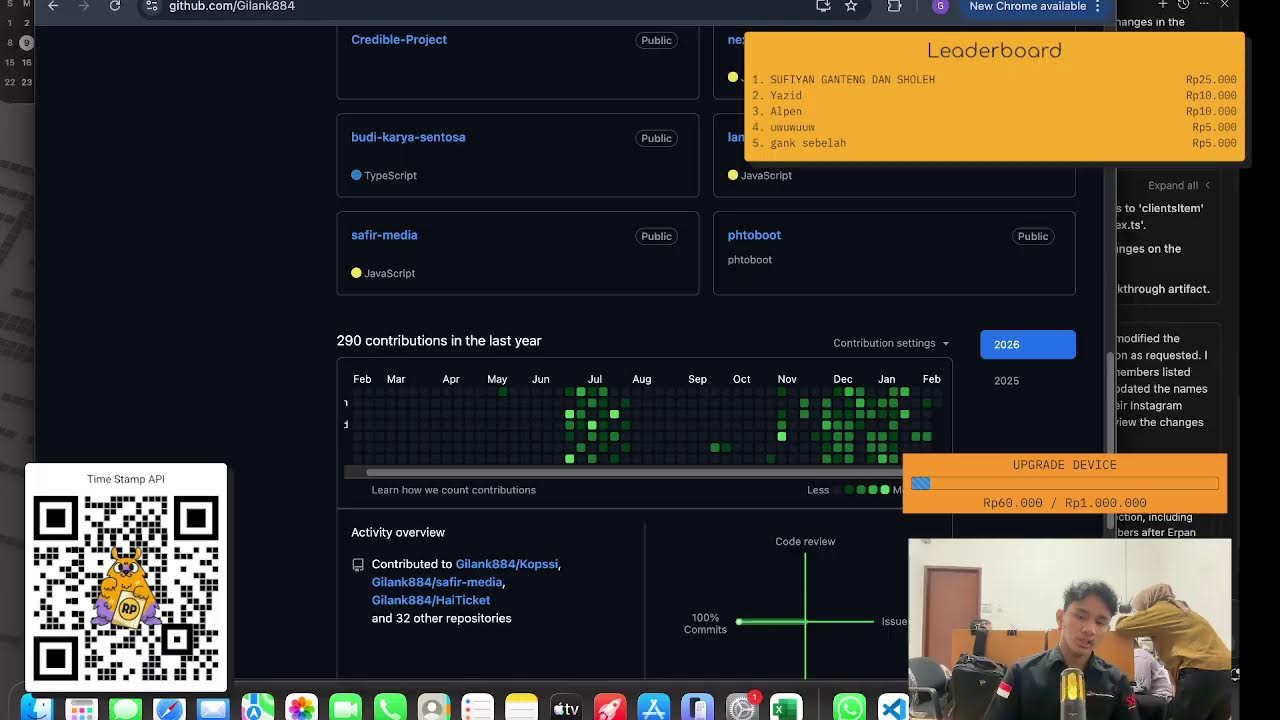Click the UPGRADE DEVICE progress bar
1280x720 pixels.
(x=1065, y=484)
